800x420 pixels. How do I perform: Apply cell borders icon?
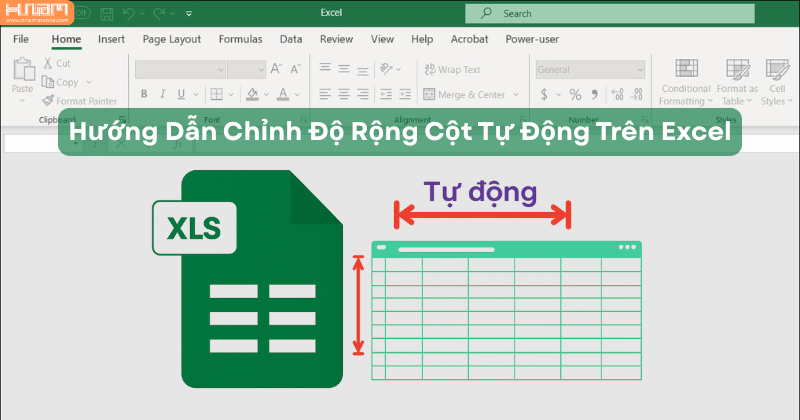[217, 94]
